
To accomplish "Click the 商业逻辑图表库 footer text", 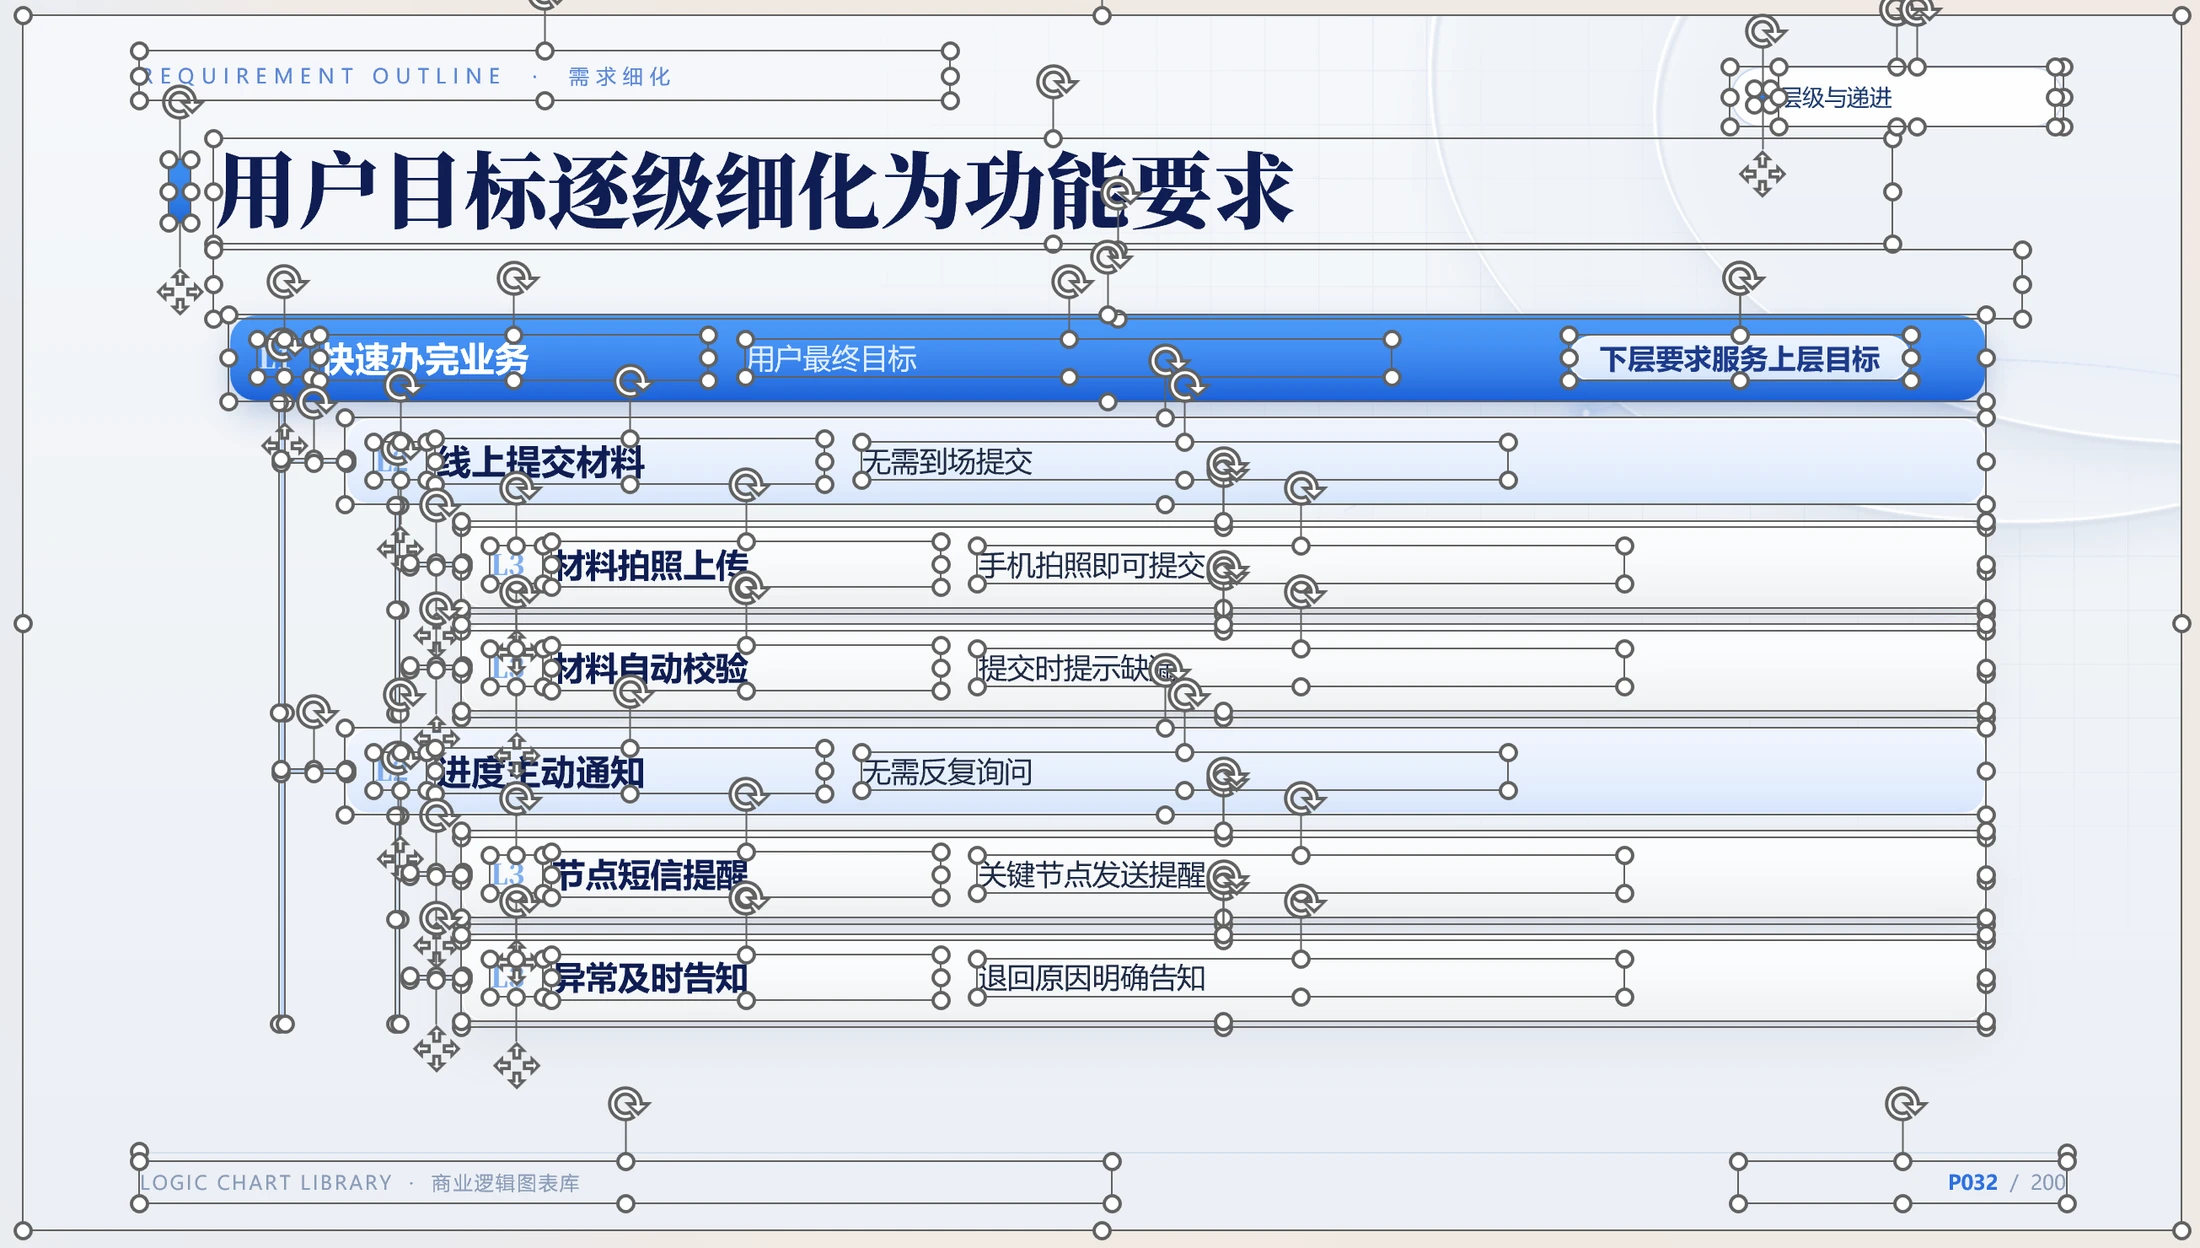I will tap(505, 1183).
